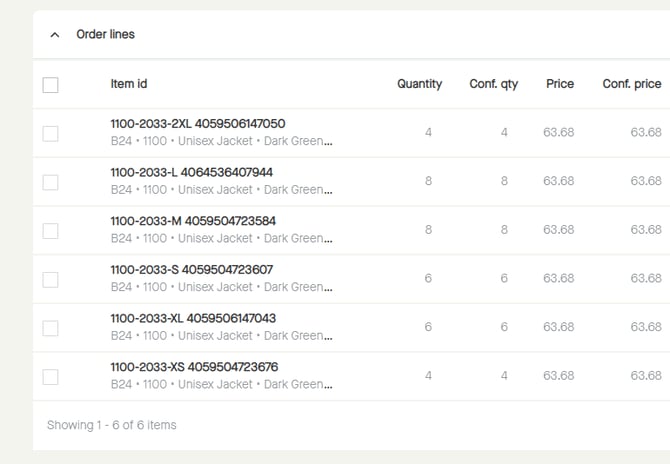Click the Conf. qty column header
The height and width of the screenshot is (464, 670).
click(x=493, y=84)
